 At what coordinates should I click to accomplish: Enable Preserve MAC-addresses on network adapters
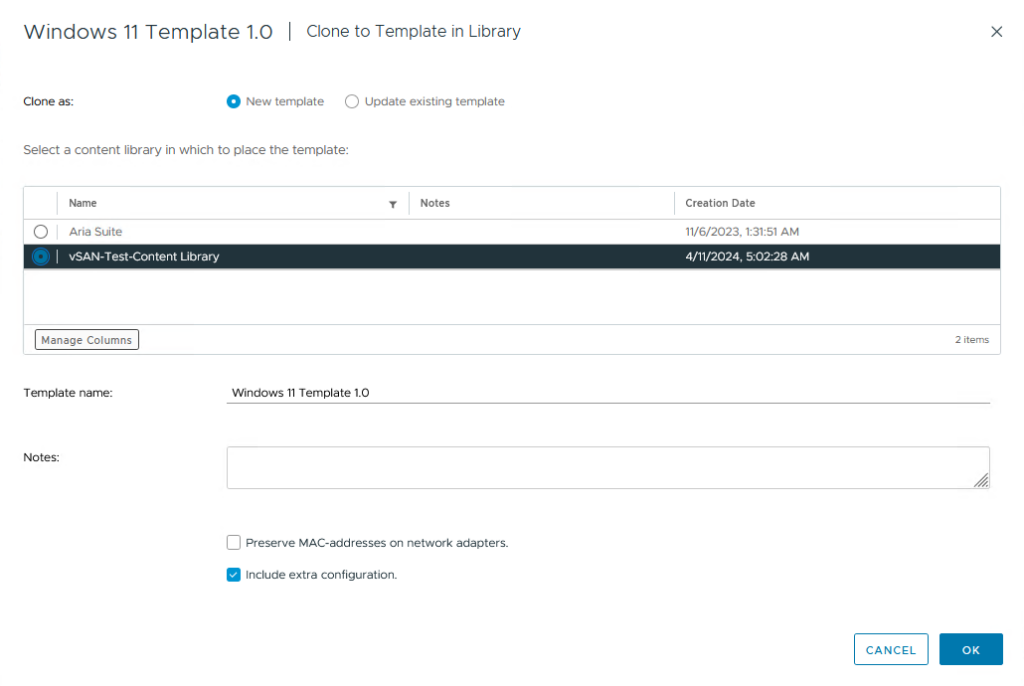[x=234, y=543]
